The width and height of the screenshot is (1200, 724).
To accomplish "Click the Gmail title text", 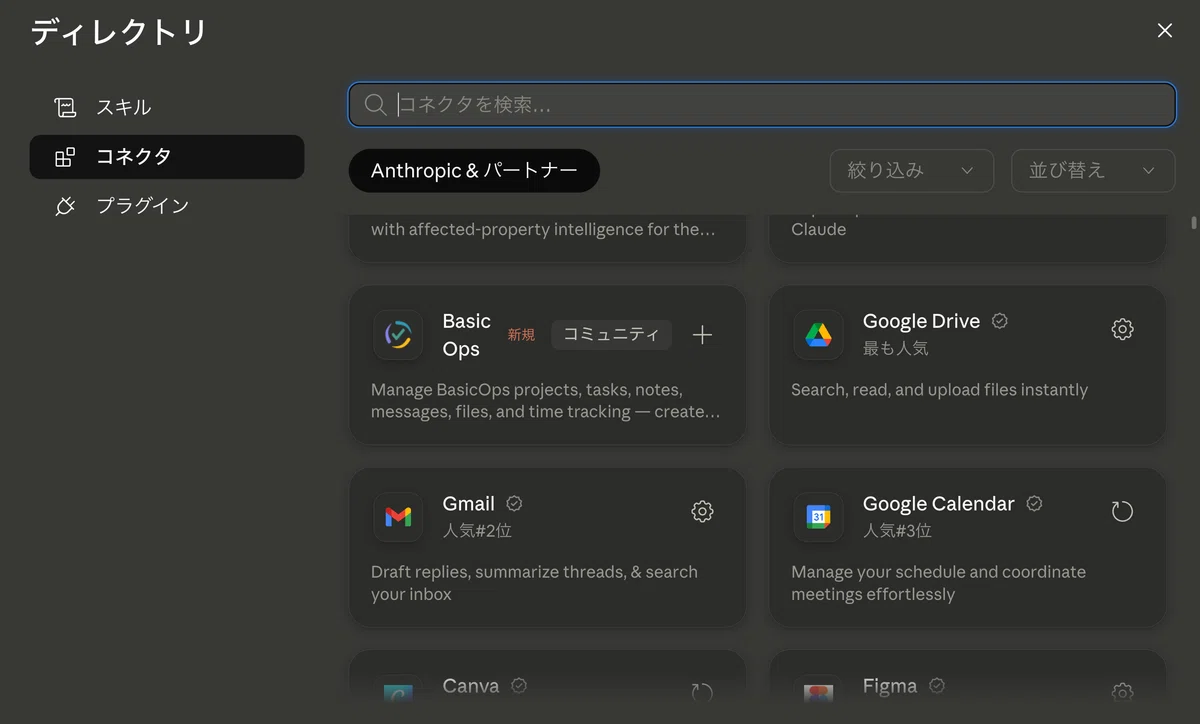I will tap(469, 503).
